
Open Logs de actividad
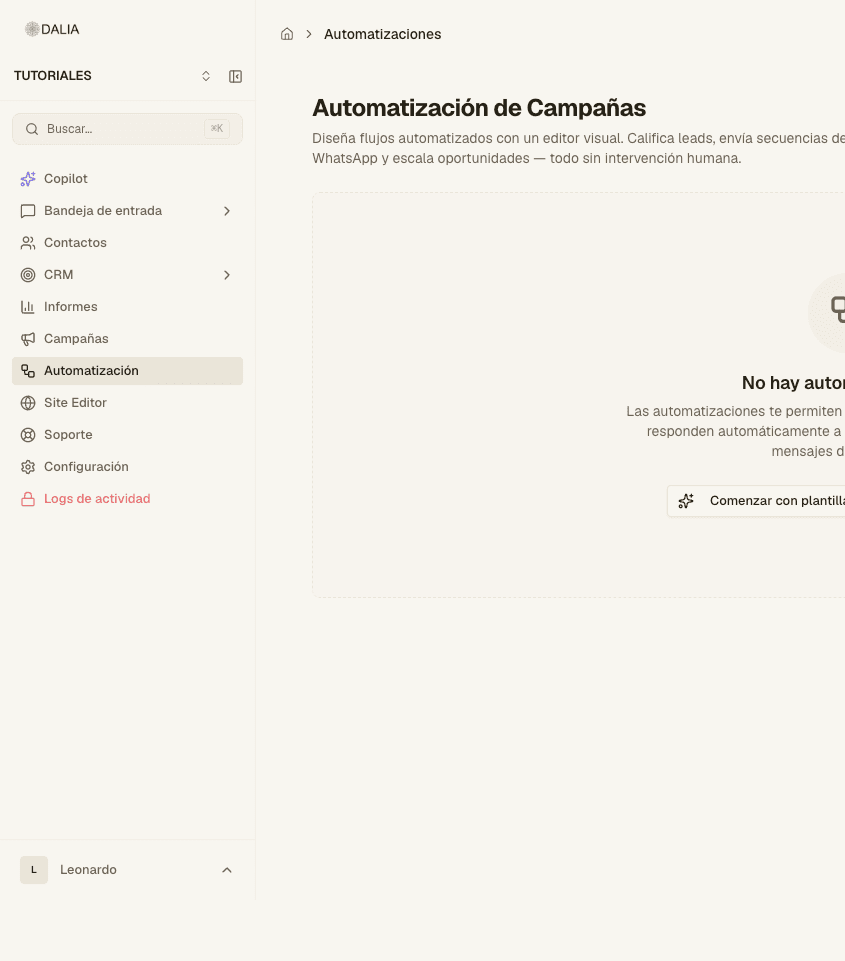(127, 499)
